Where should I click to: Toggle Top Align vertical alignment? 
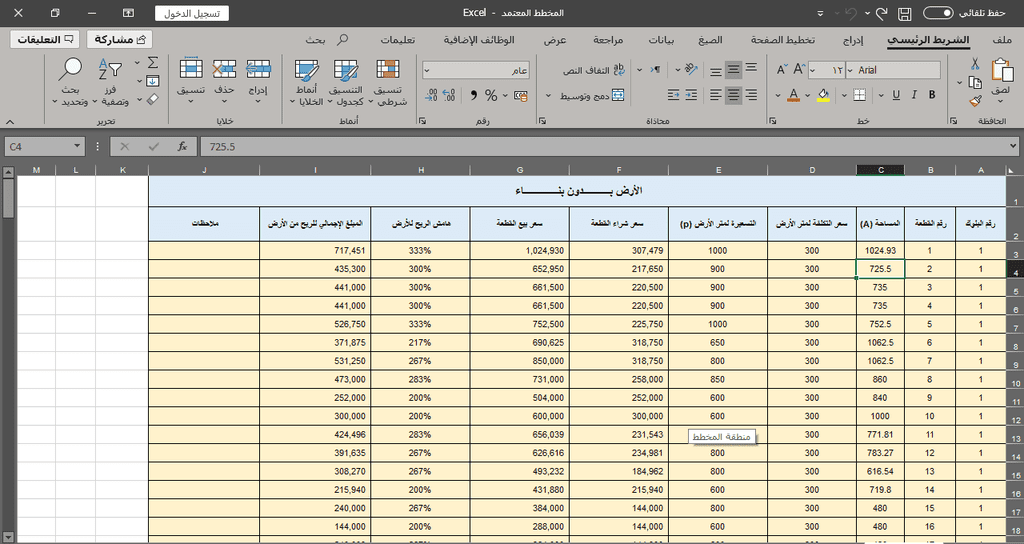click(751, 67)
